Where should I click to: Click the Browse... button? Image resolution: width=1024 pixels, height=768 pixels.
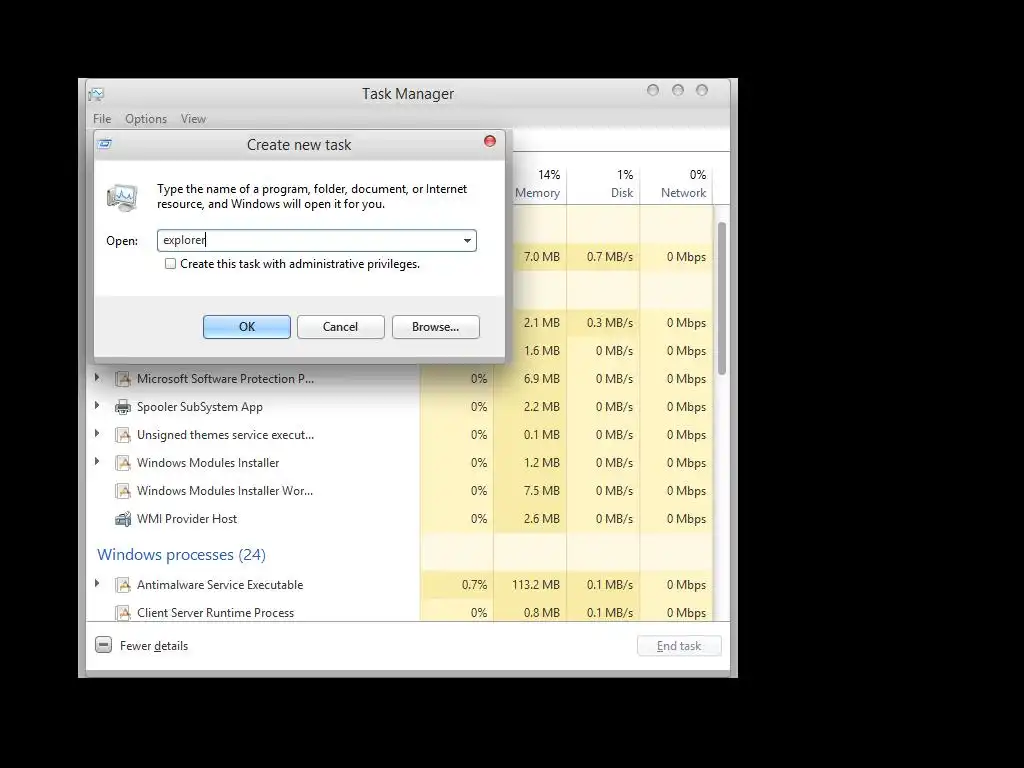pyautogui.click(x=436, y=327)
